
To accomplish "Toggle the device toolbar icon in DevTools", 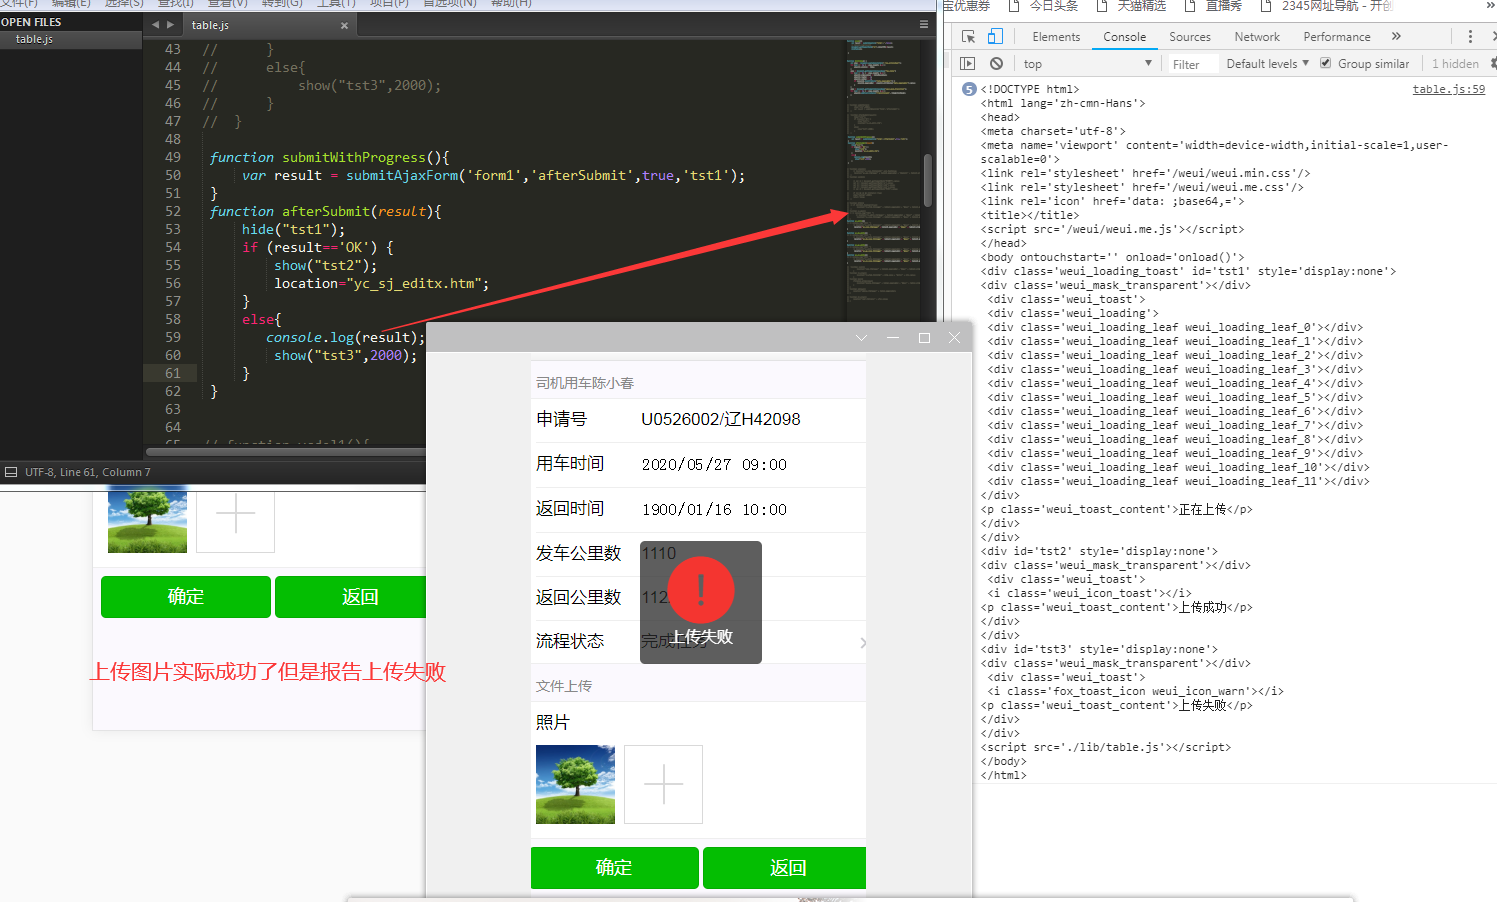I will (x=995, y=36).
